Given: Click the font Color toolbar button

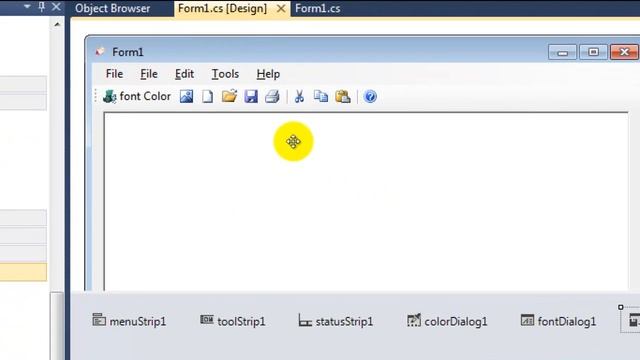Looking at the screenshot, I should pyautogui.click(x=136, y=96).
